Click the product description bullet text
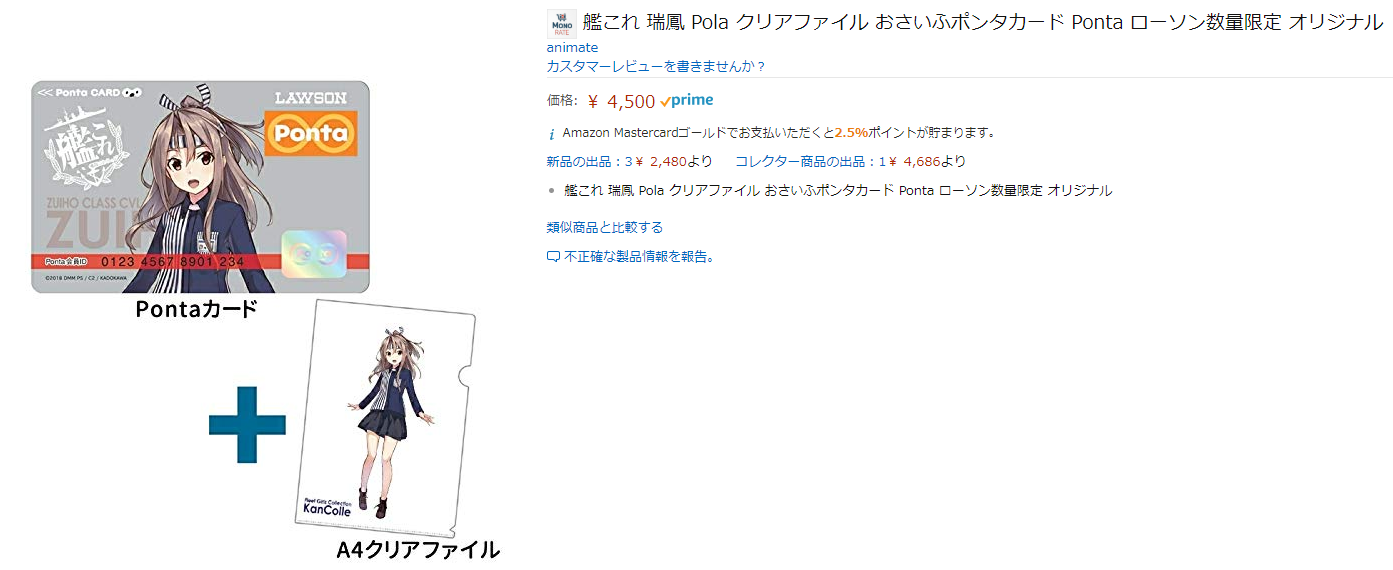Image resolution: width=1393 pixels, height=570 pixels. pyautogui.click(x=838, y=191)
